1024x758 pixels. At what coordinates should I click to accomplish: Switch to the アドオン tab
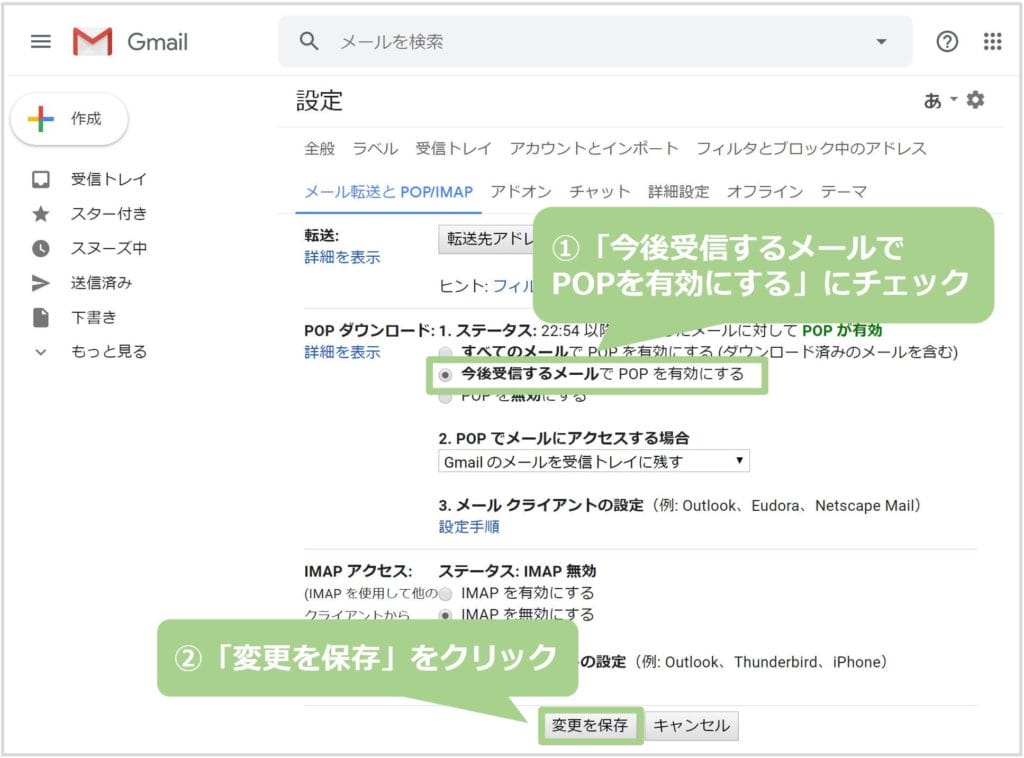pos(520,191)
